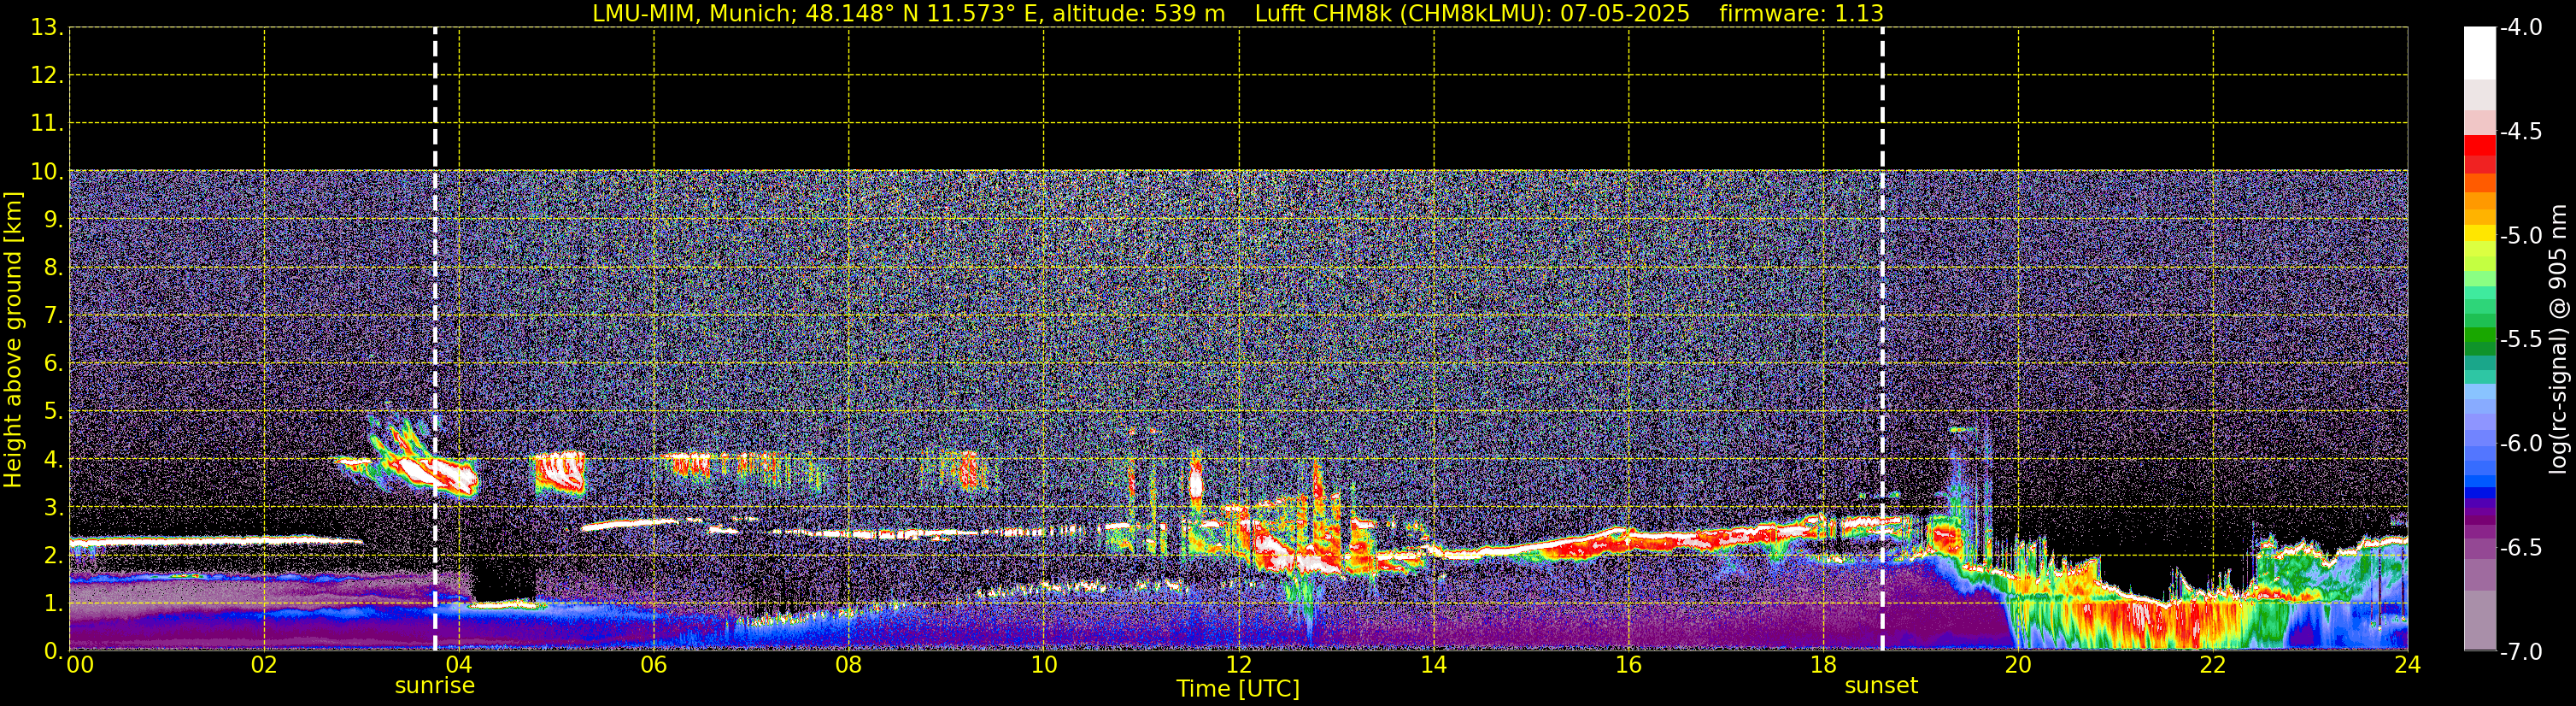Click the dashed white sunrise marker line
Image resolution: width=2576 pixels, height=706 pixels.
coord(435,339)
